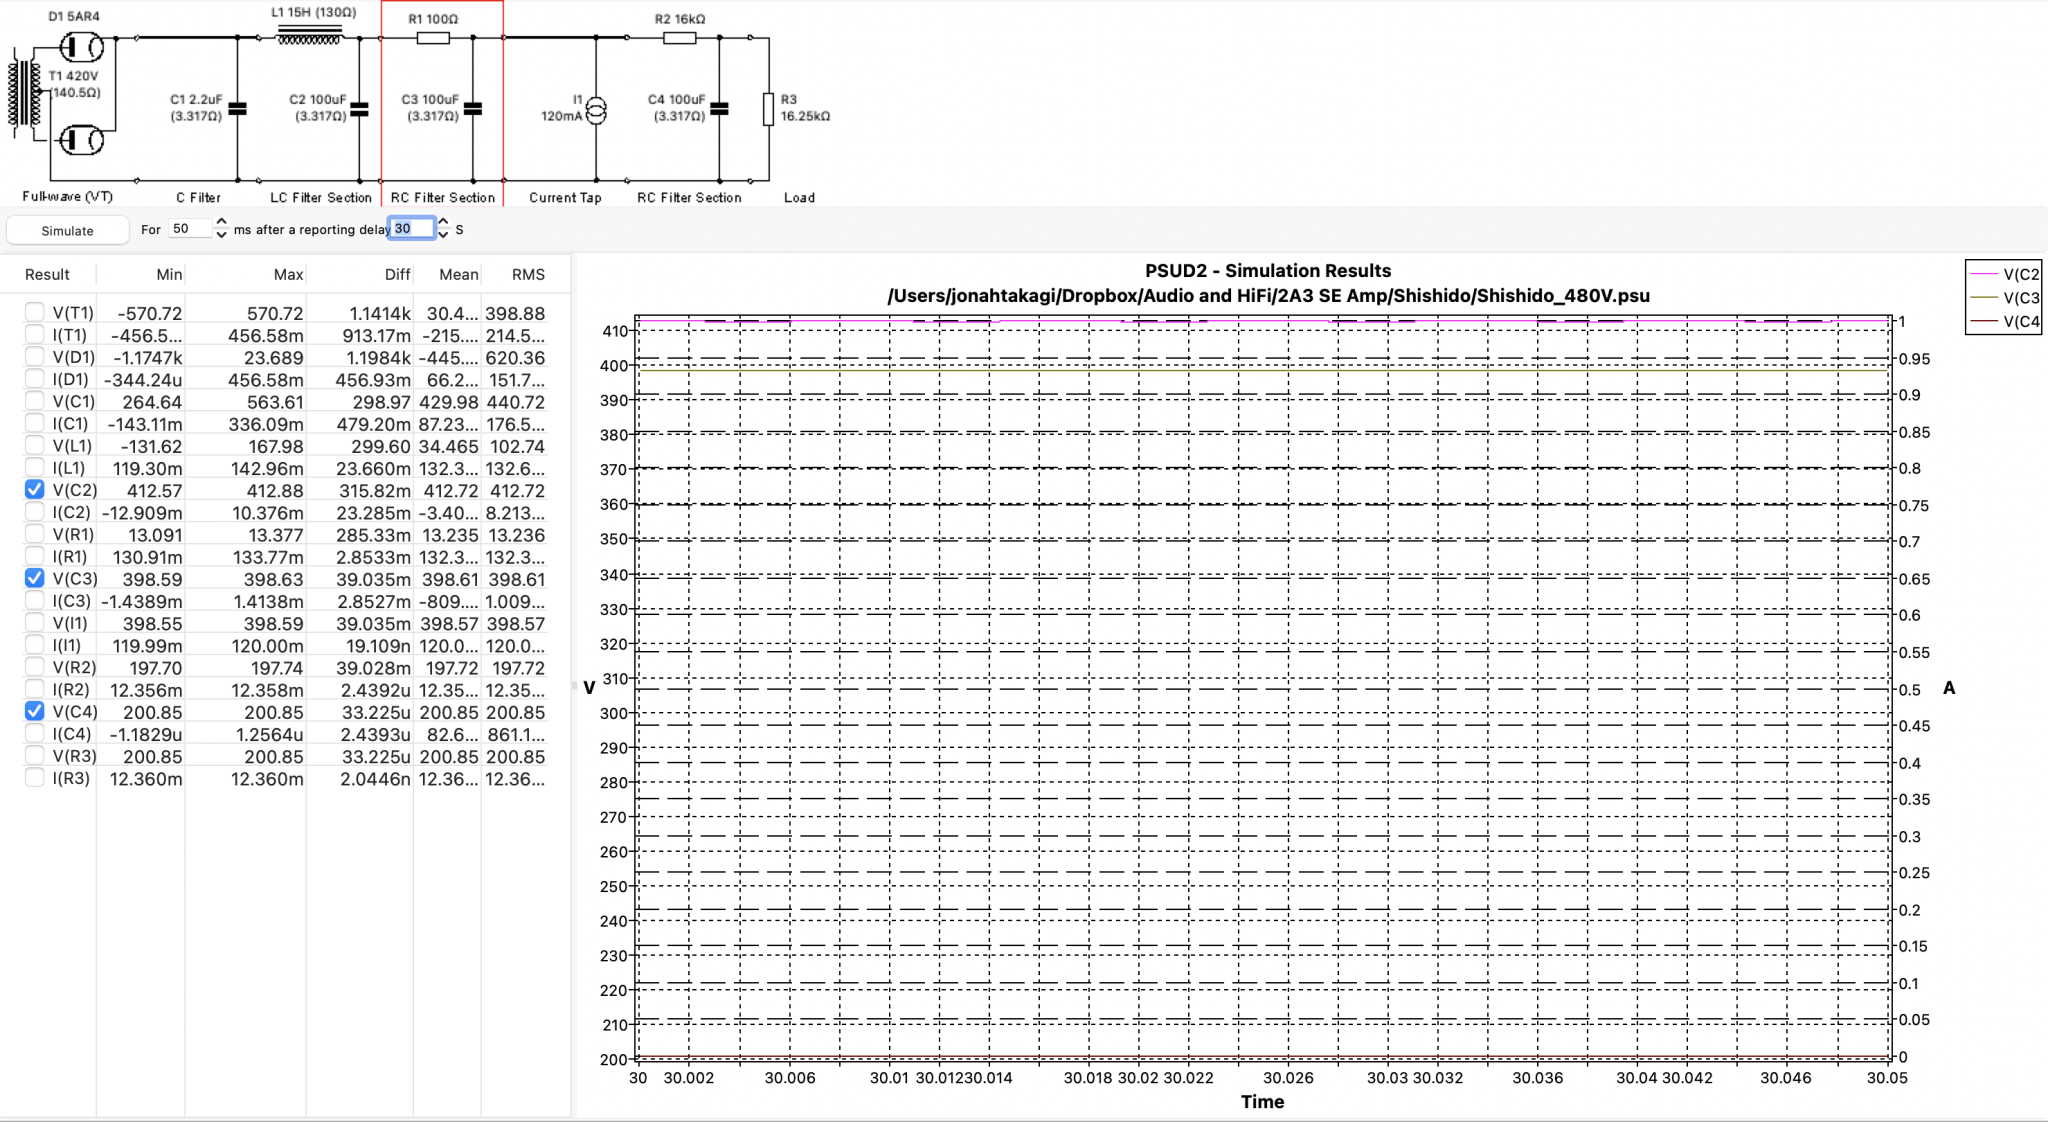Image resolution: width=2048 pixels, height=1122 pixels.
Task: Click the V(T1) Min value -570.72
Action: point(150,313)
